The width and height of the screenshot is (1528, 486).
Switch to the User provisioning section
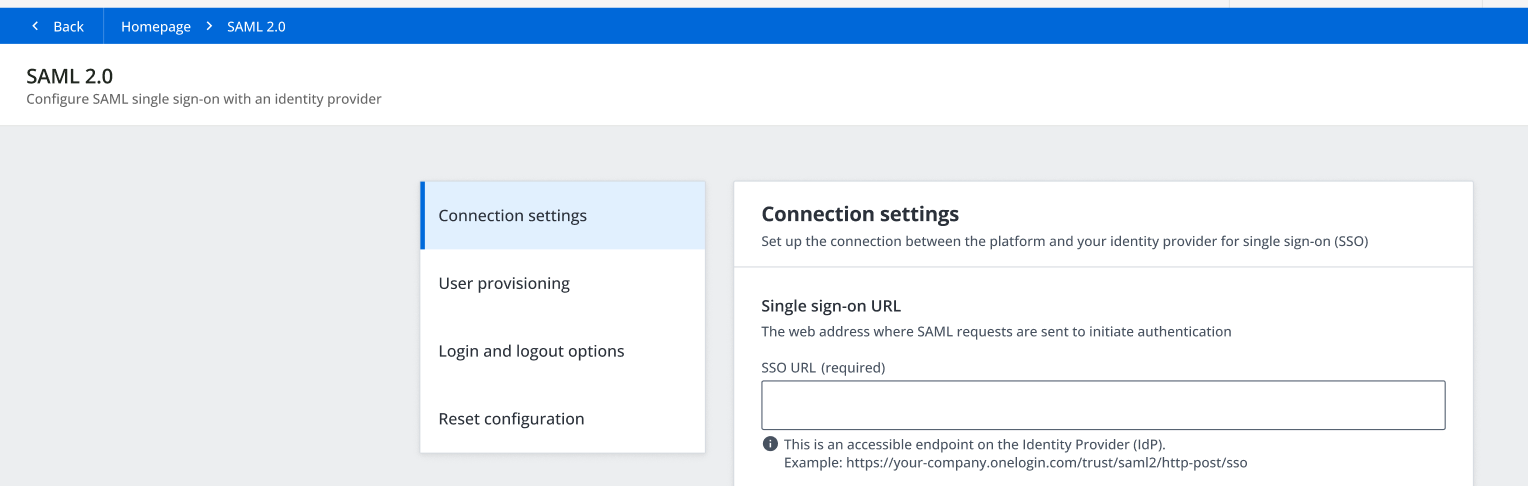pos(504,284)
